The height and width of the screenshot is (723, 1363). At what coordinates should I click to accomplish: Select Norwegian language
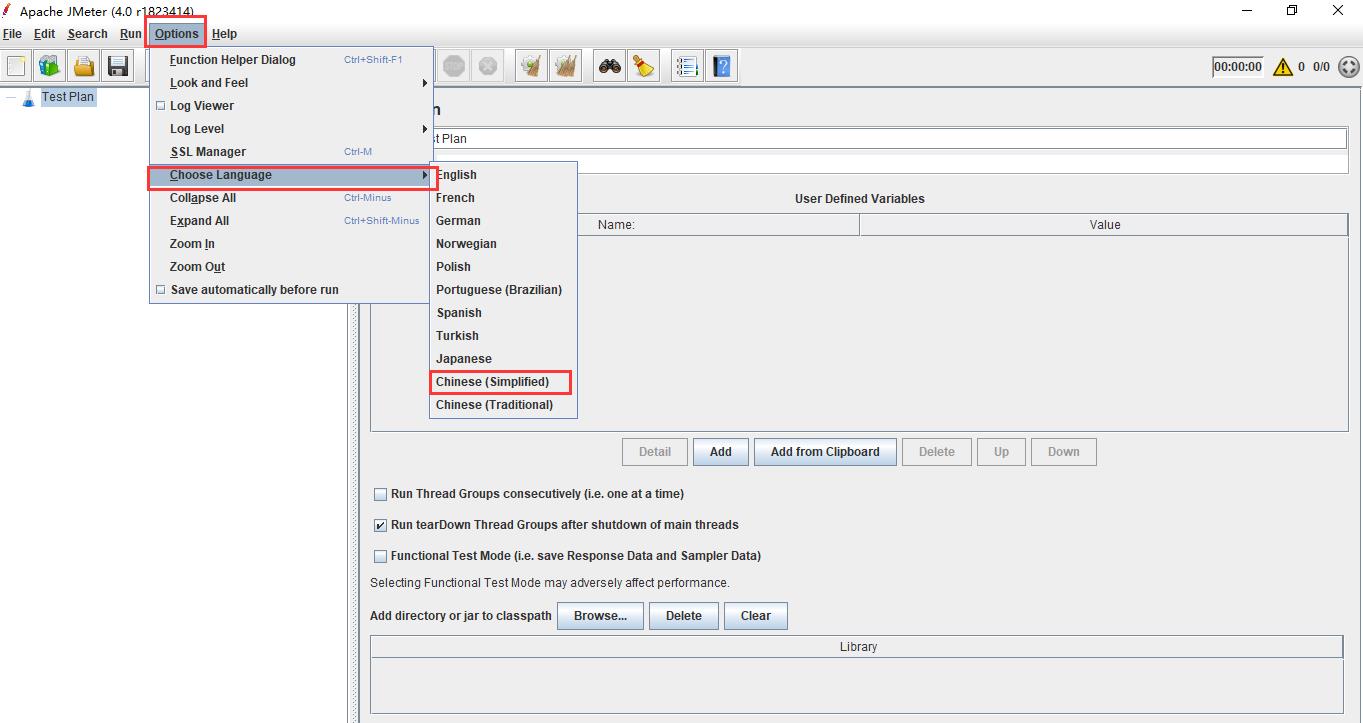[x=503, y=244]
